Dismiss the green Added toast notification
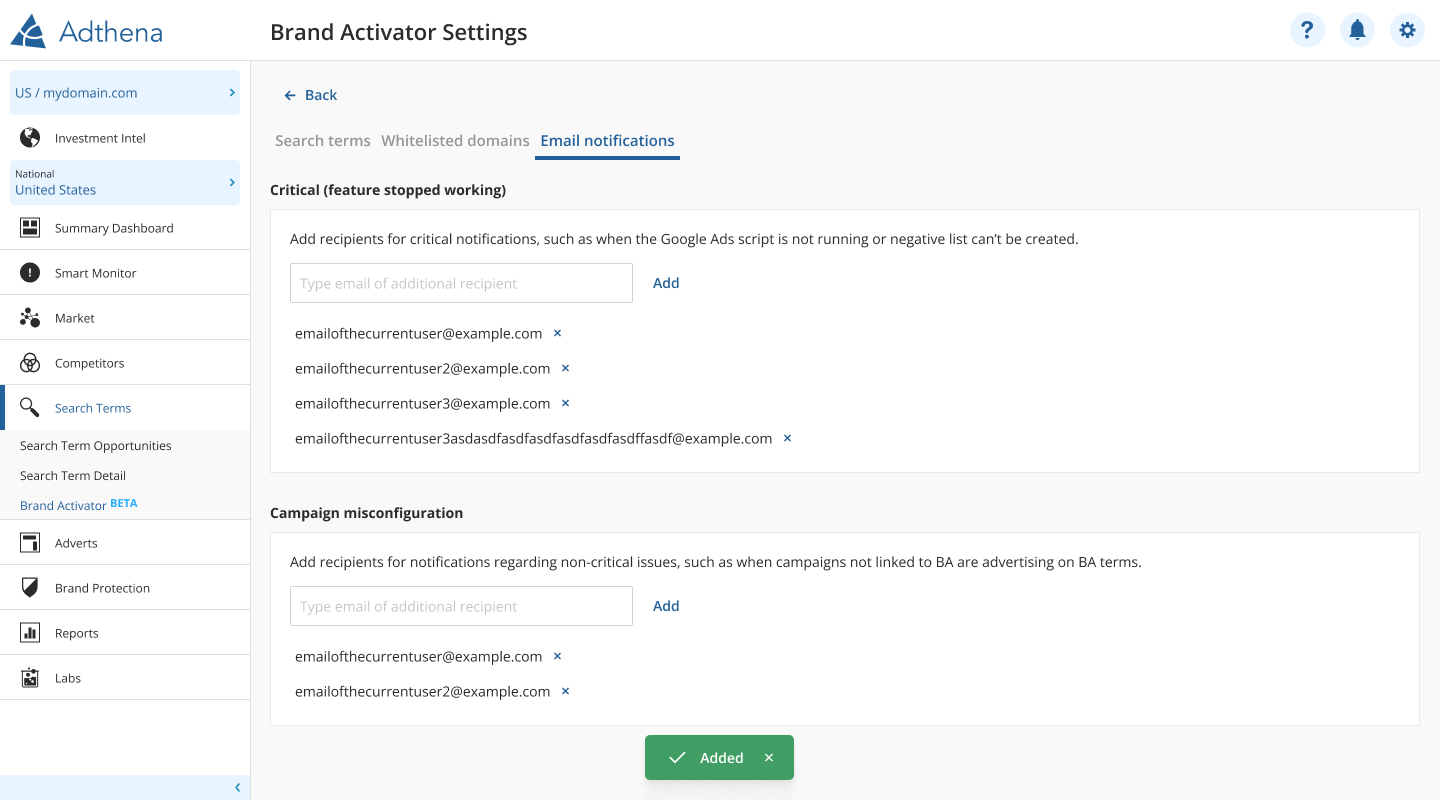Viewport: 1440px width, 800px height. (x=769, y=758)
